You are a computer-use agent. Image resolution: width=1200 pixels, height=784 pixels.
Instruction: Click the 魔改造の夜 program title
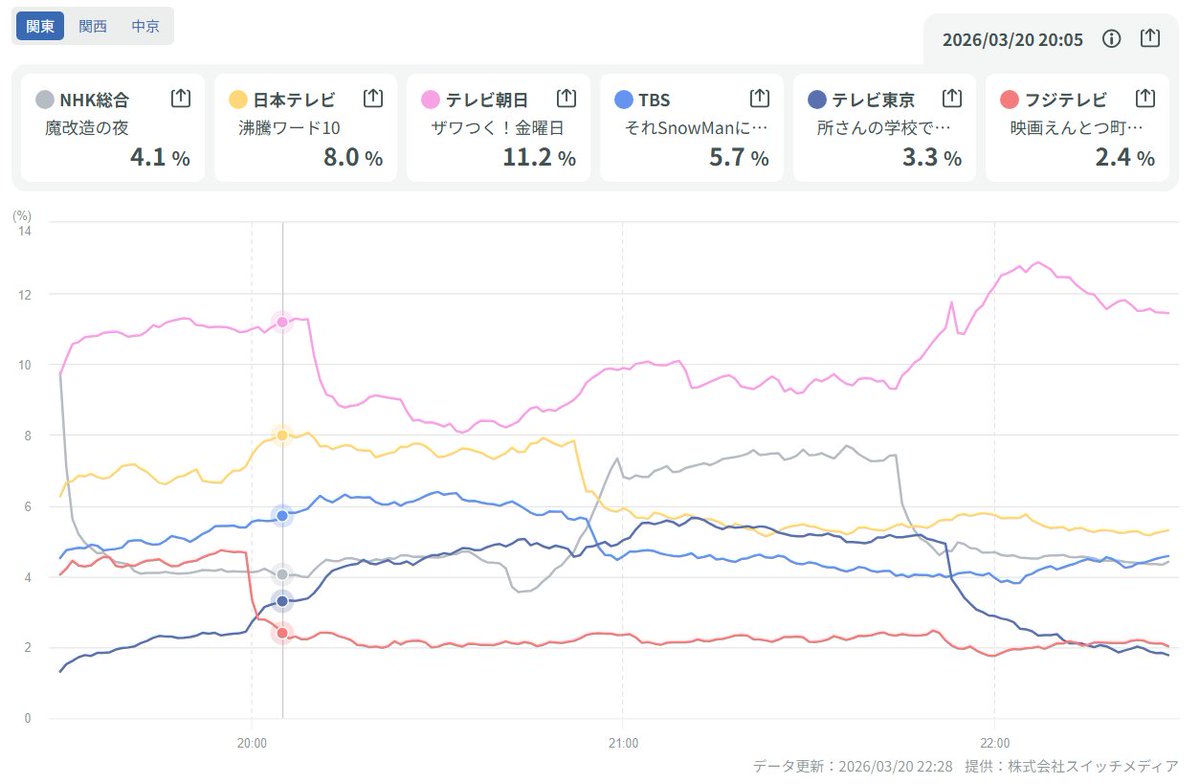(87, 128)
